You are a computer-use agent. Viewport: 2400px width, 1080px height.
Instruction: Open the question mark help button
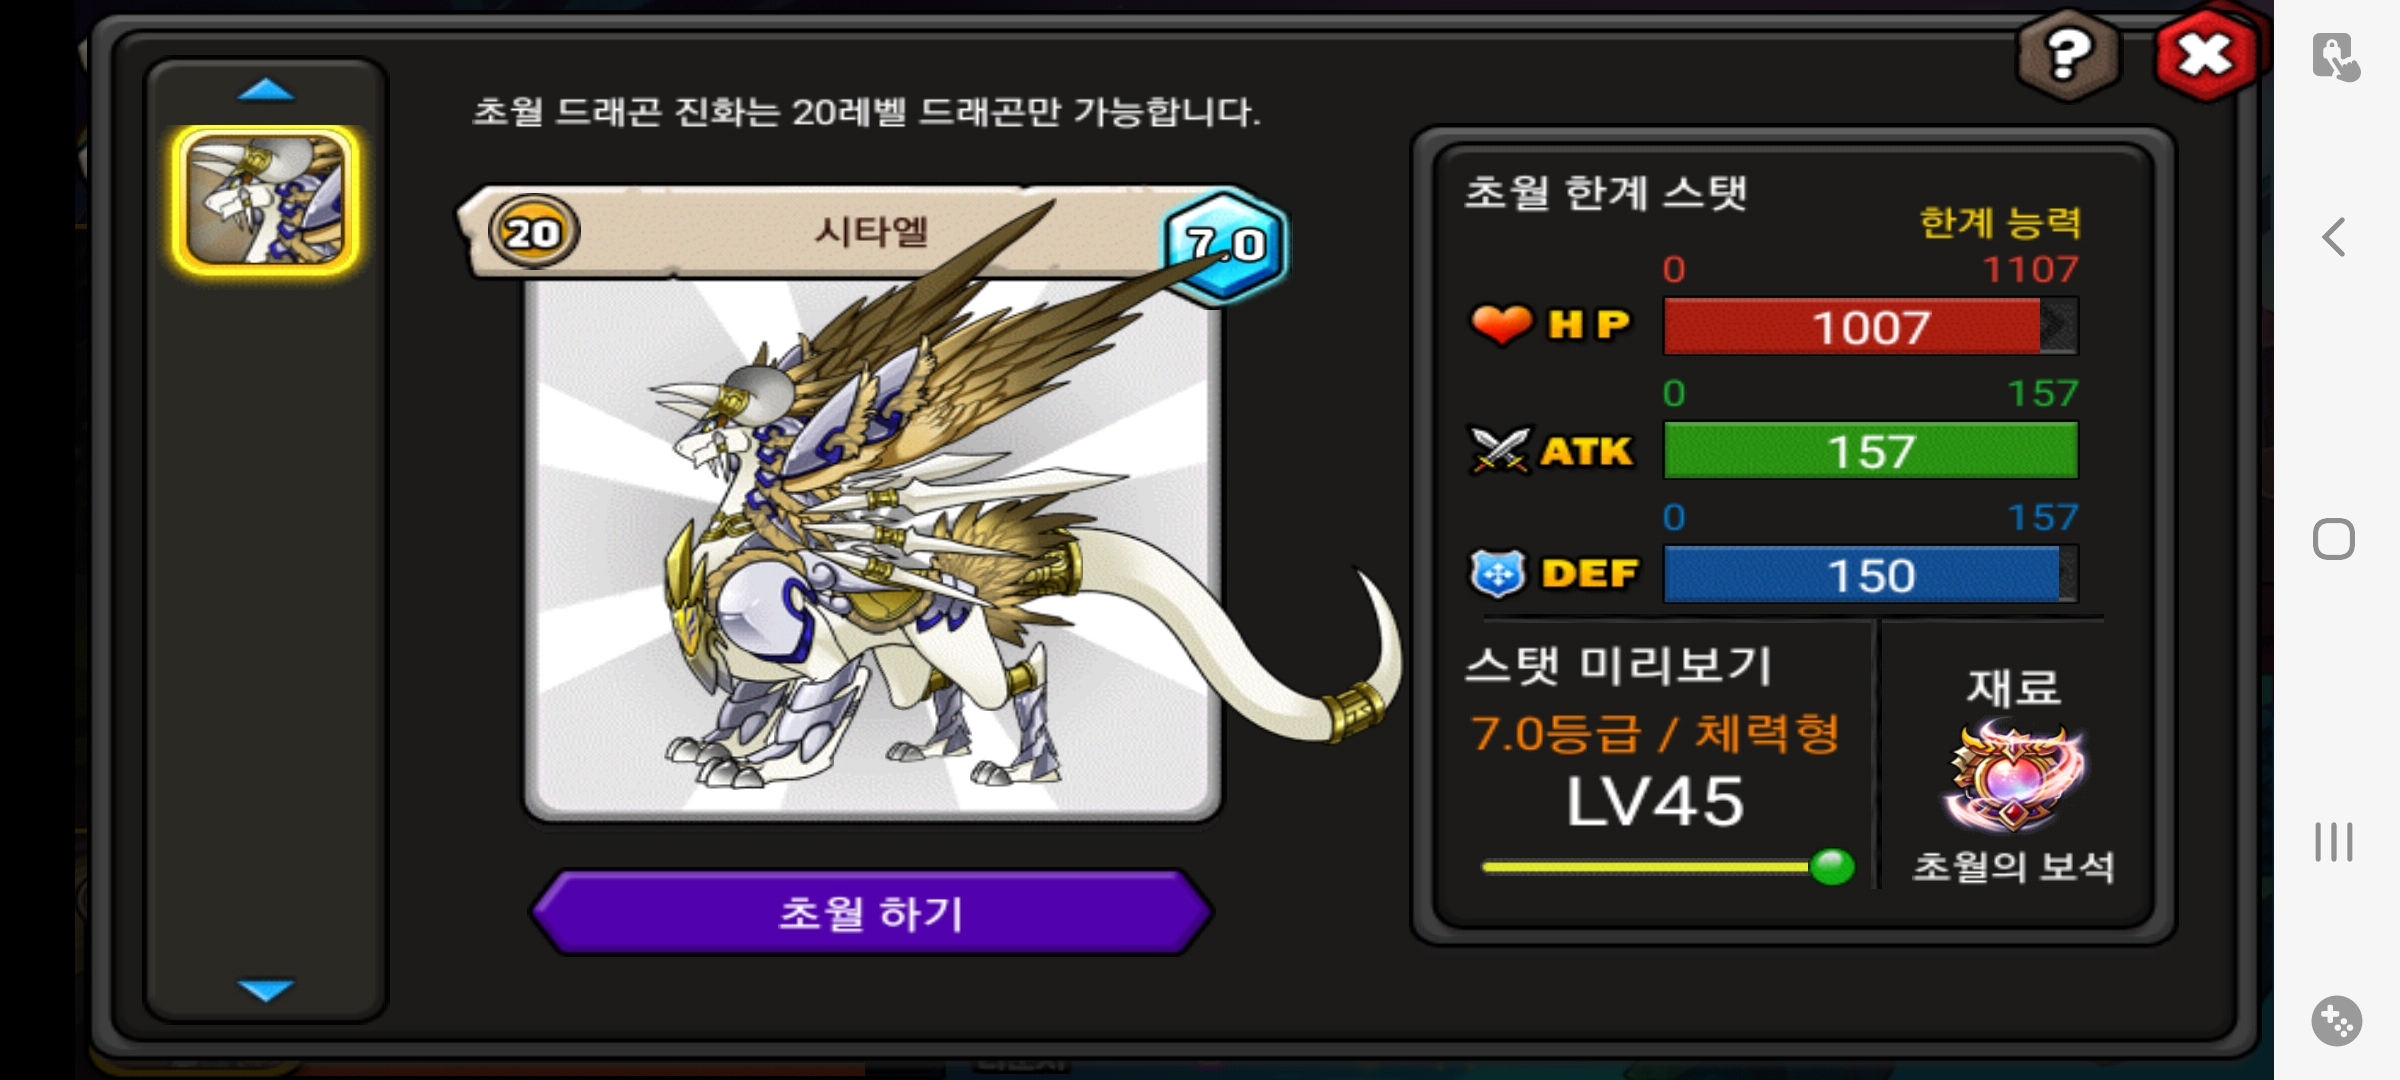[x=2068, y=55]
